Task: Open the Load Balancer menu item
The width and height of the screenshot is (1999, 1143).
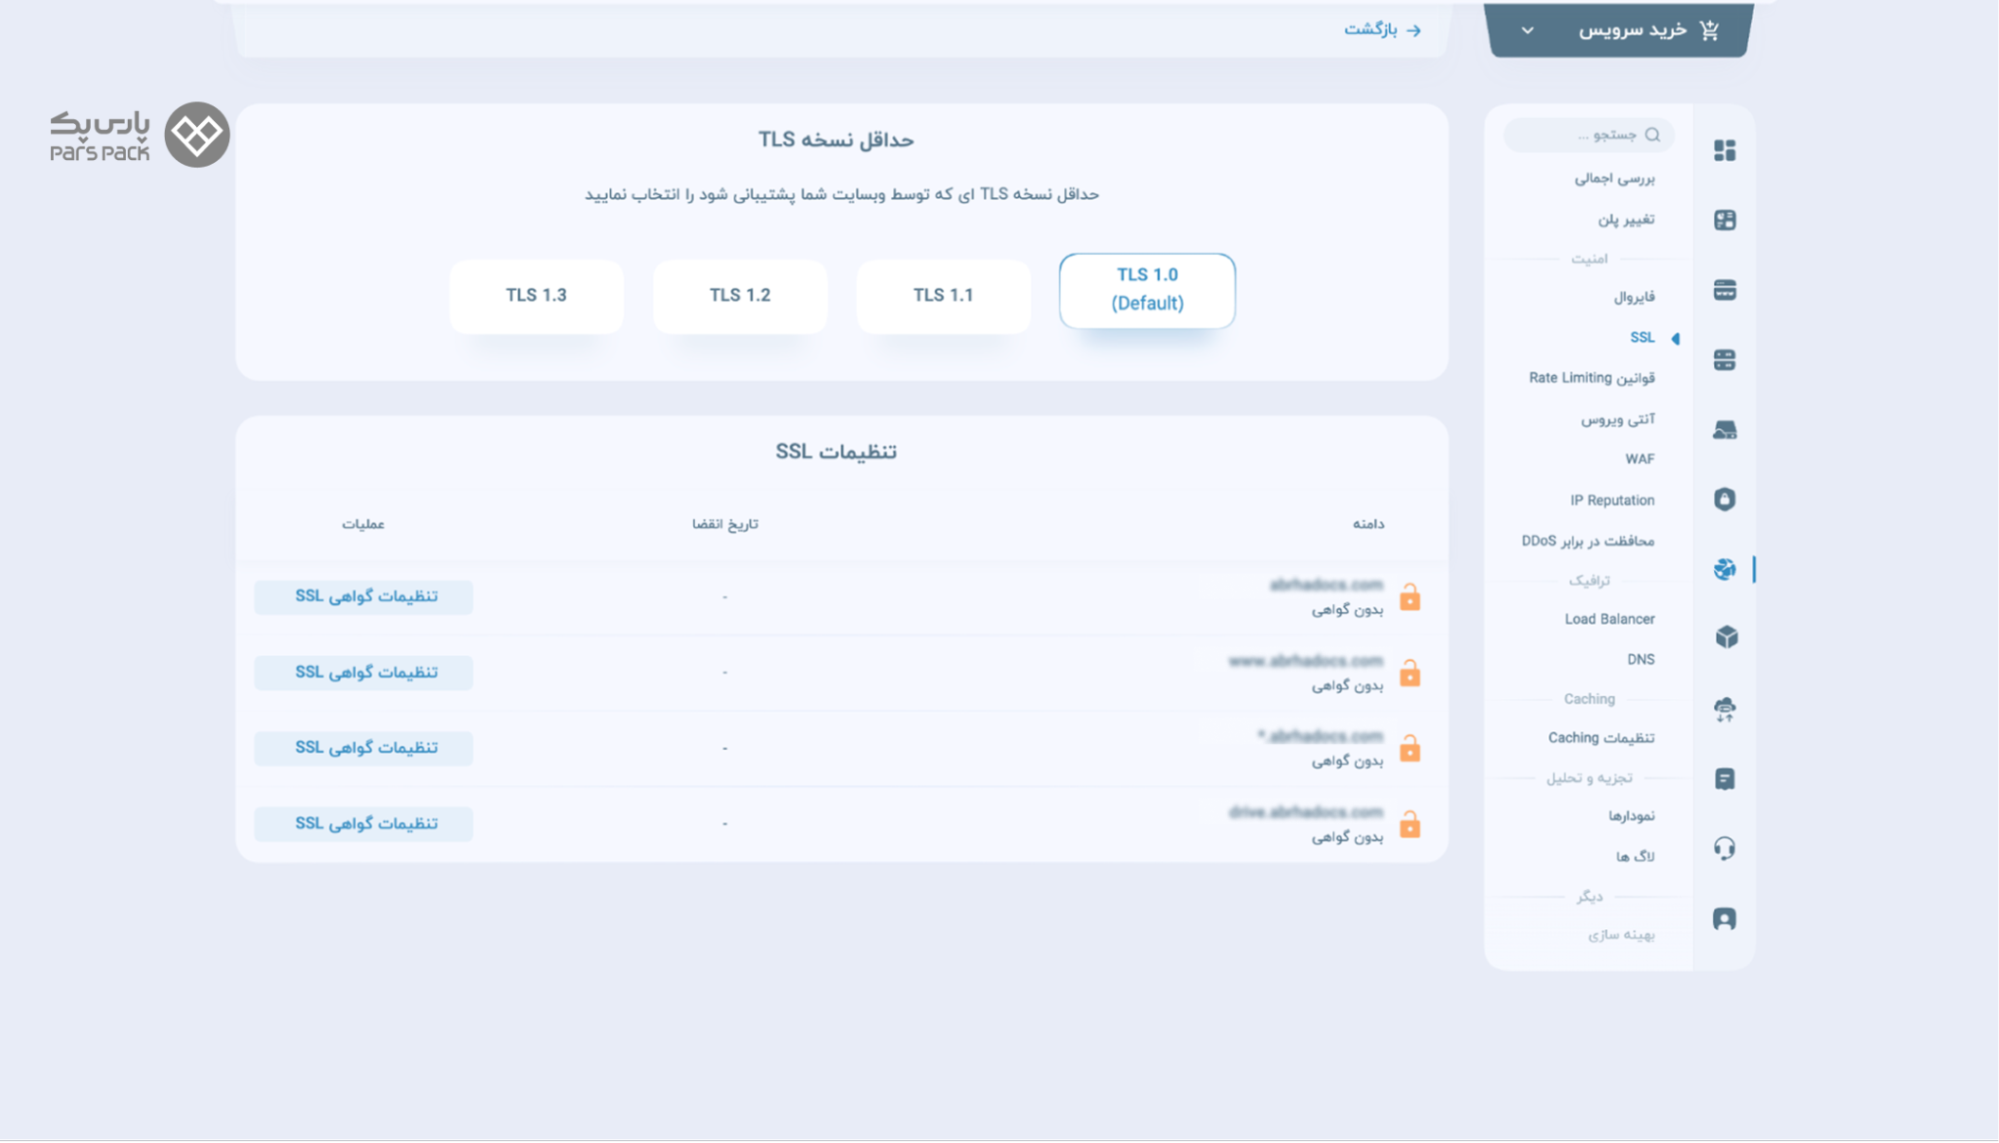Action: pos(1609,619)
